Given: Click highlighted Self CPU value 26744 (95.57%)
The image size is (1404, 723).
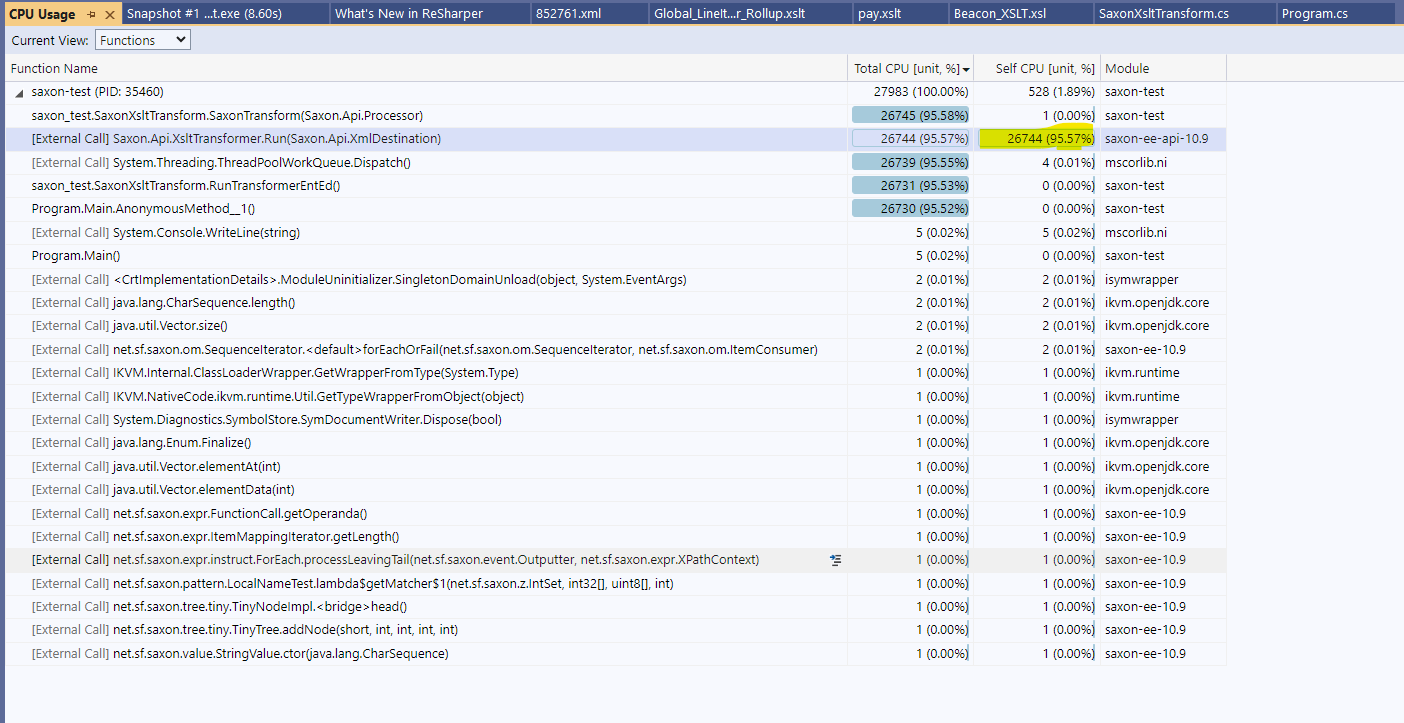Looking at the screenshot, I should click(1037, 139).
